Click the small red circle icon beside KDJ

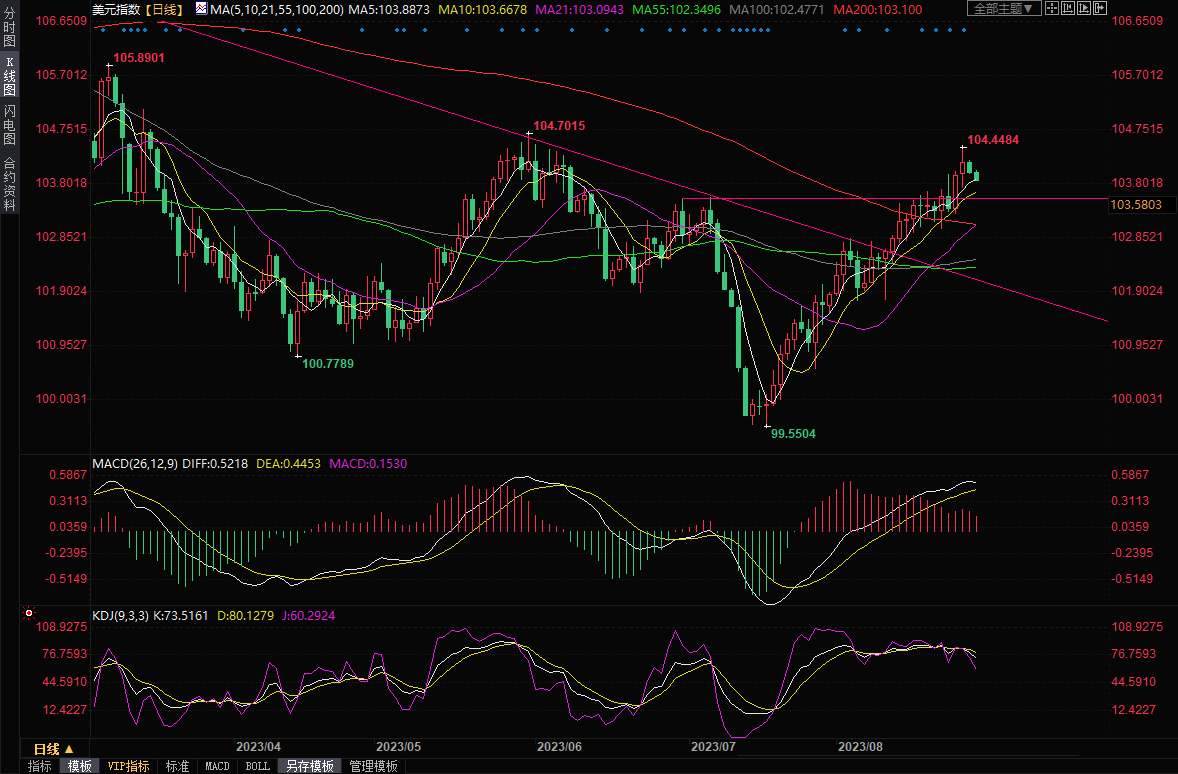[29, 613]
